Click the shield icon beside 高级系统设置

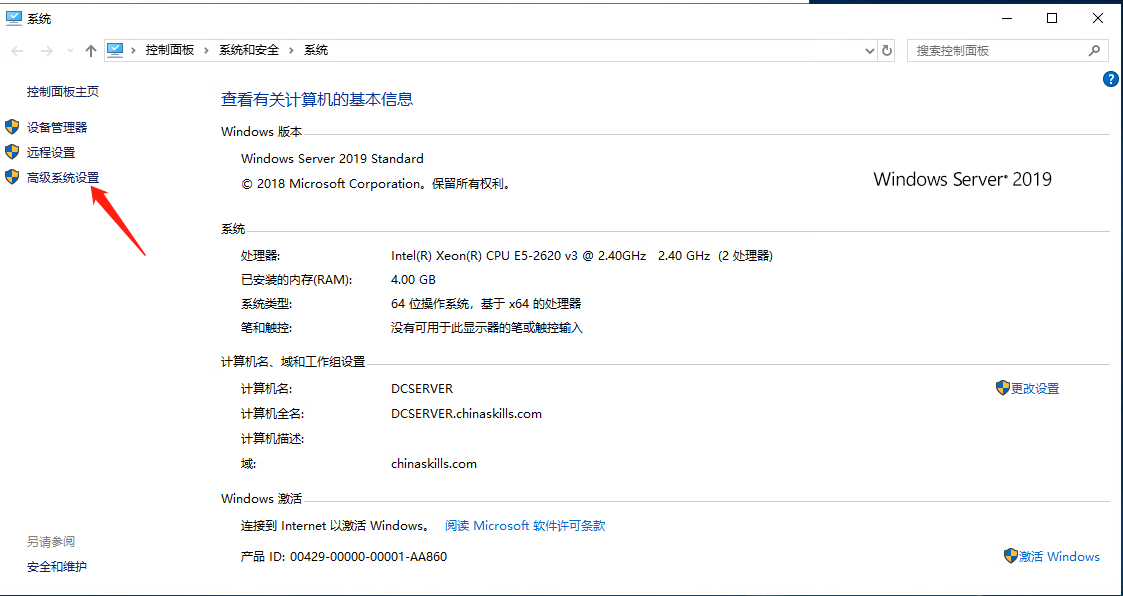[11, 177]
